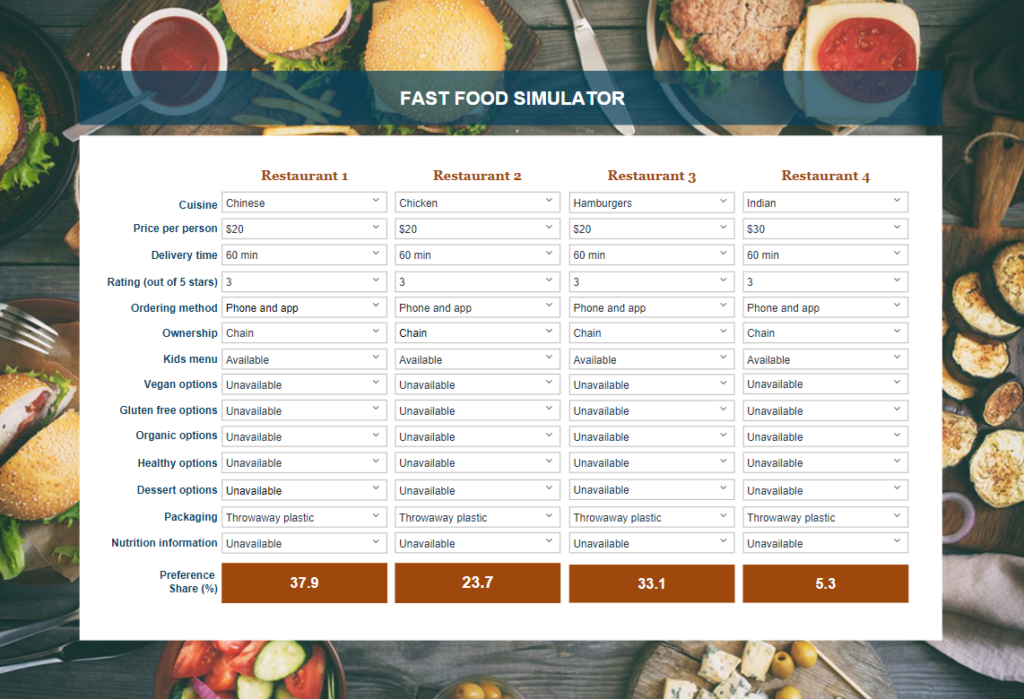The width and height of the screenshot is (1024, 699).
Task: Open Restaurant 4 Price per person dropdown
Action: 825,229
